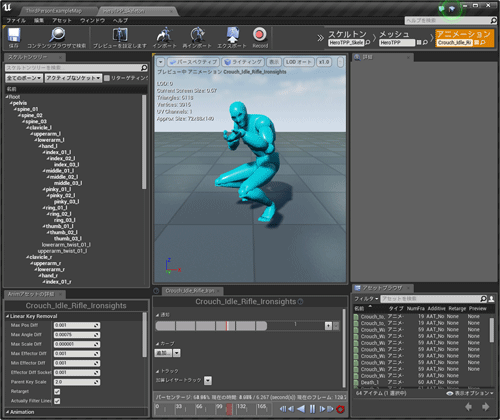Open the Filter (フィルタ) dropdown in asset browser
This screenshot has width=500, height=420.
pyautogui.click(x=366, y=299)
